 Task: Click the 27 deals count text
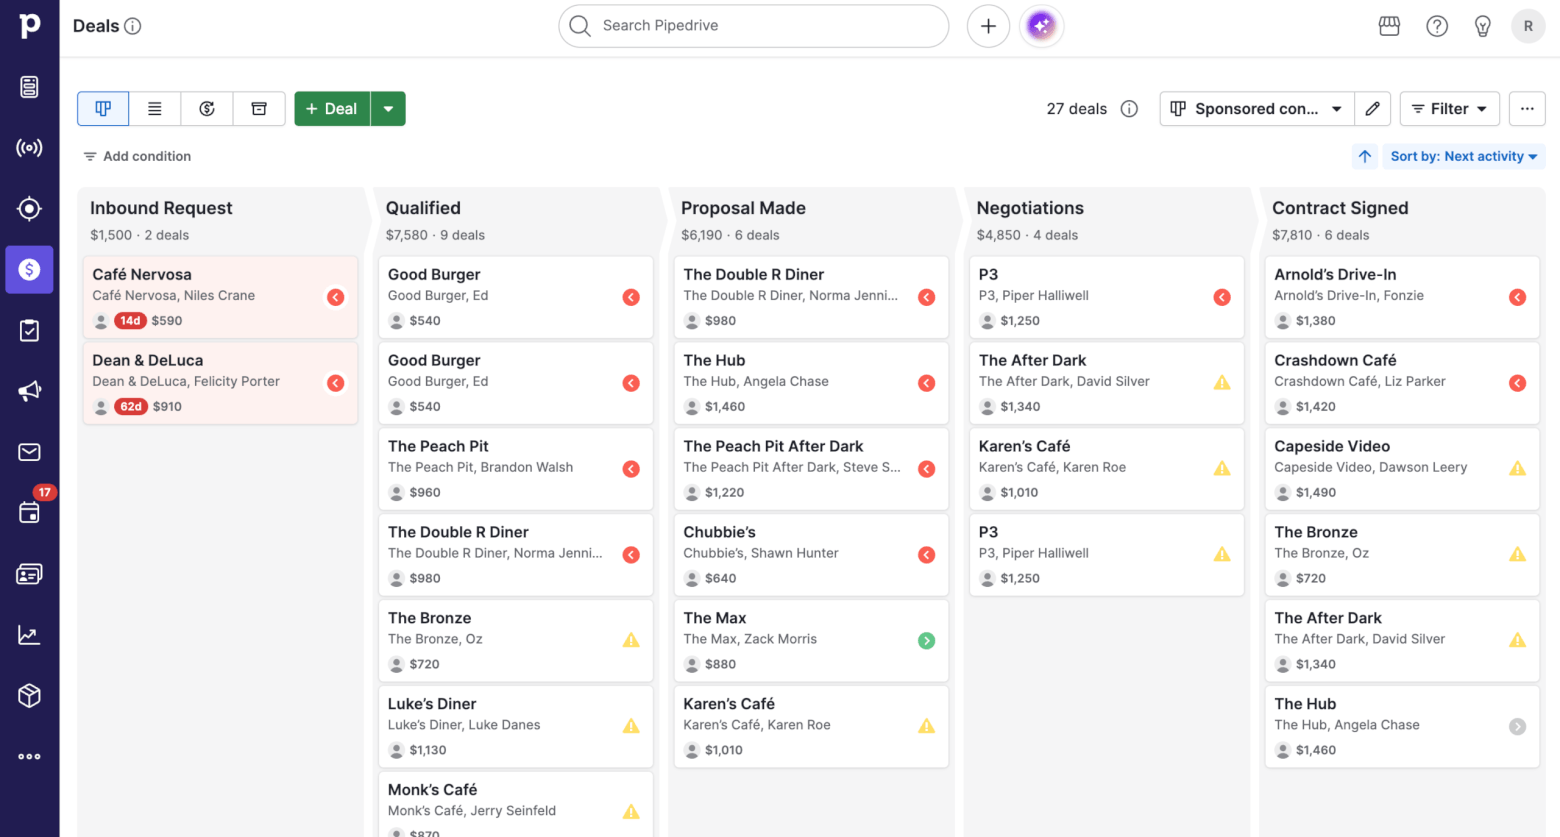pyautogui.click(x=1077, y=109)
